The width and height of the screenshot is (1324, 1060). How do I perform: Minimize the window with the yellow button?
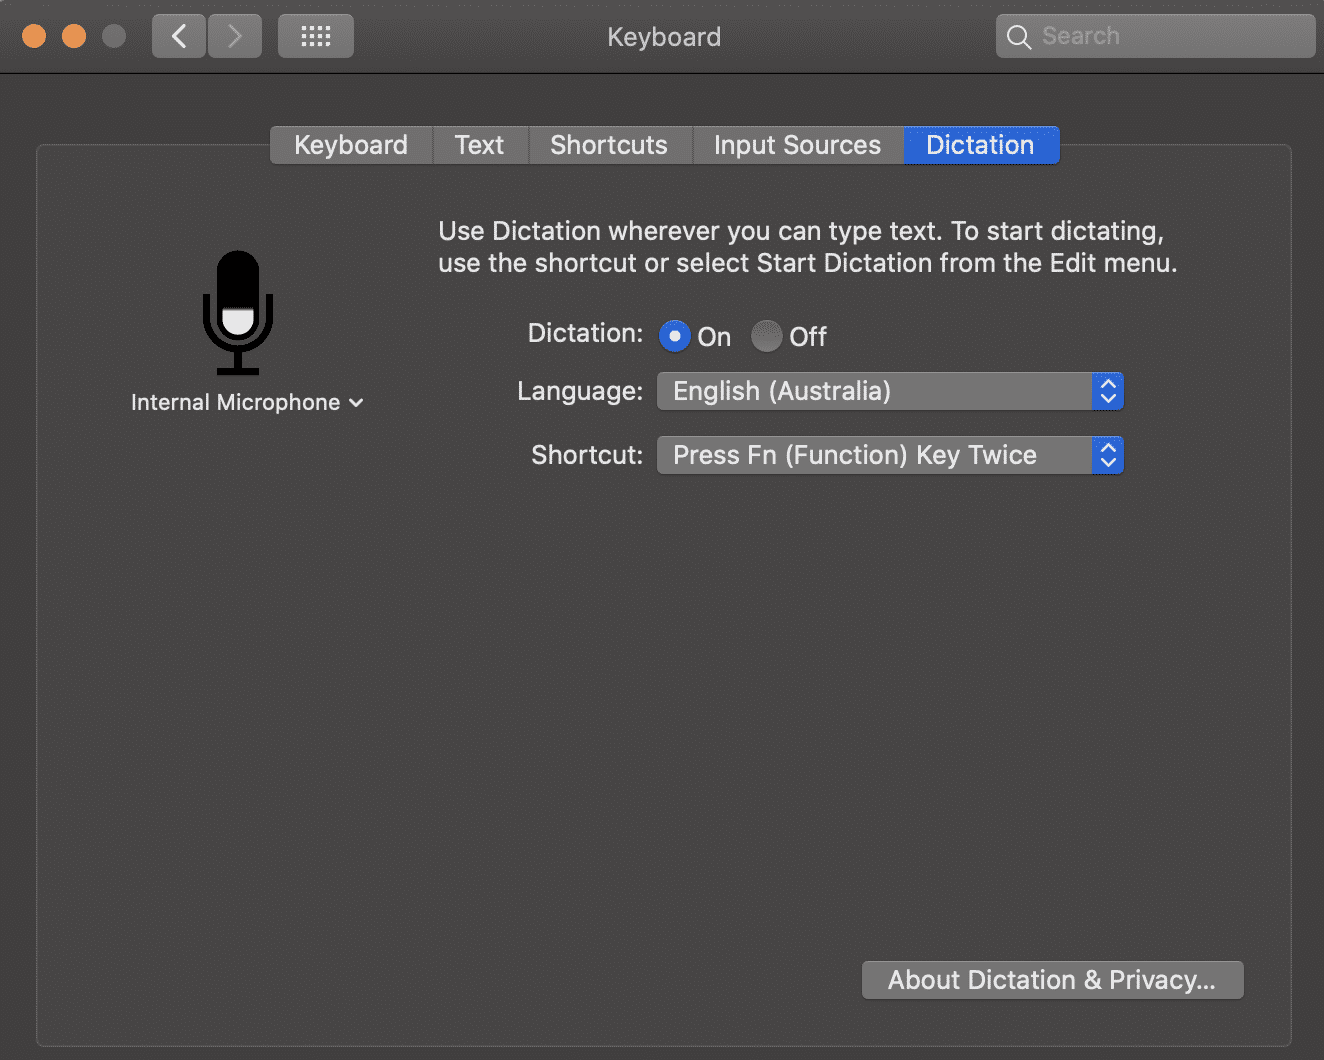tap(74, 37)
